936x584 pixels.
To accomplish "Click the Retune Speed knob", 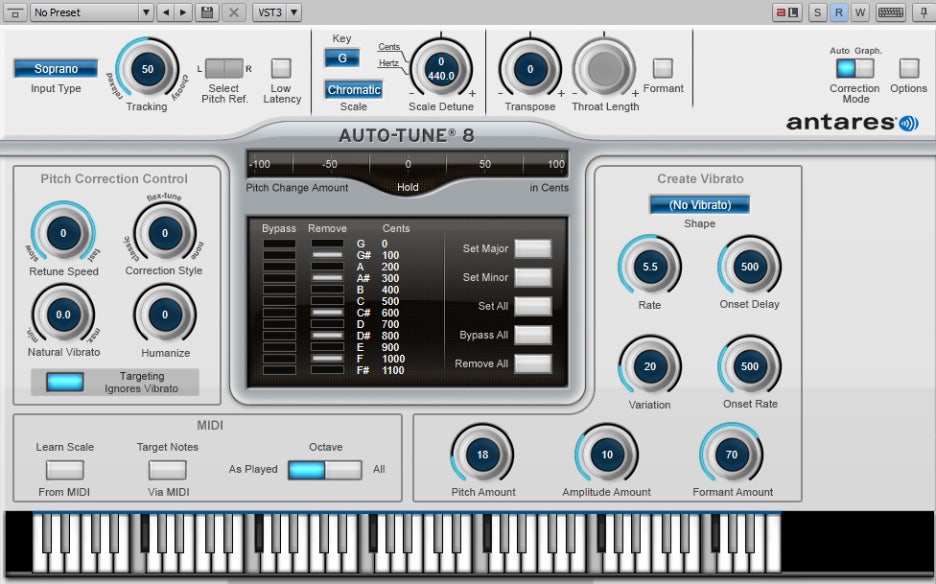I will pos(63,232).
